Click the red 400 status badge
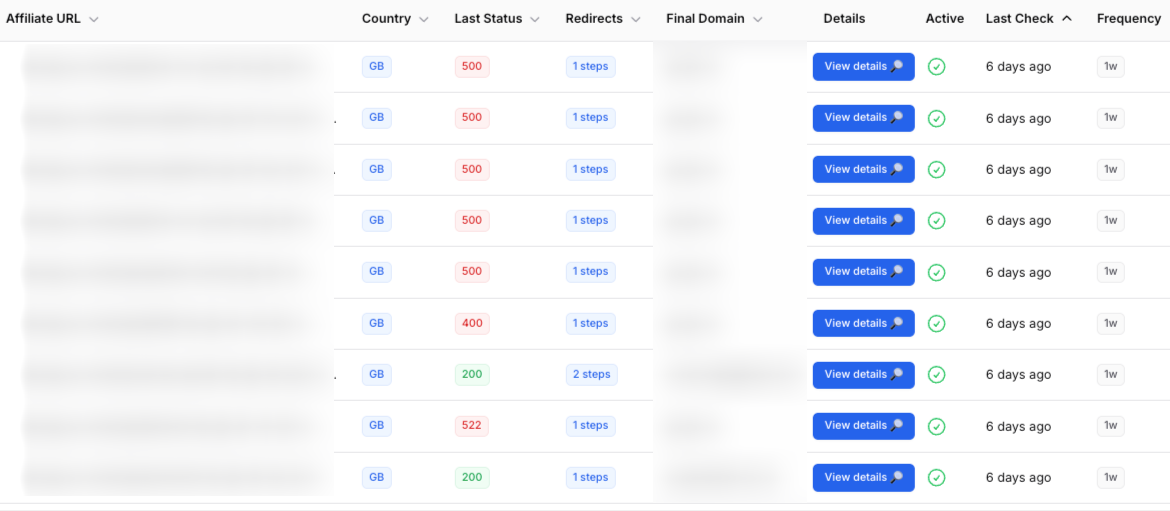1170x511 pixels. (472, 324)
